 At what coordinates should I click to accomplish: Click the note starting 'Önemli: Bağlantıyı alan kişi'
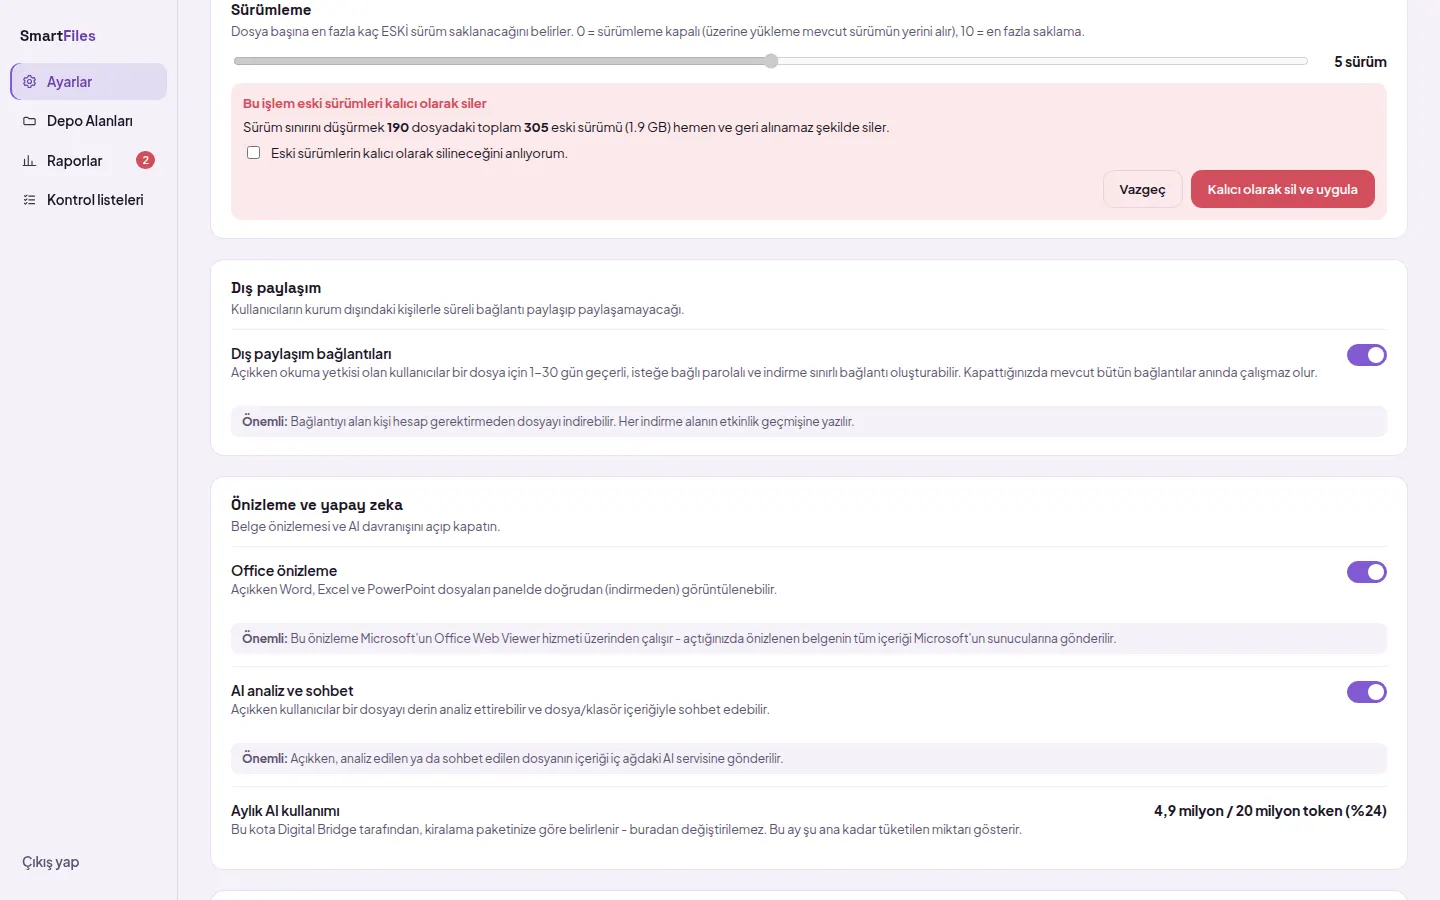(x=809, y=421)
